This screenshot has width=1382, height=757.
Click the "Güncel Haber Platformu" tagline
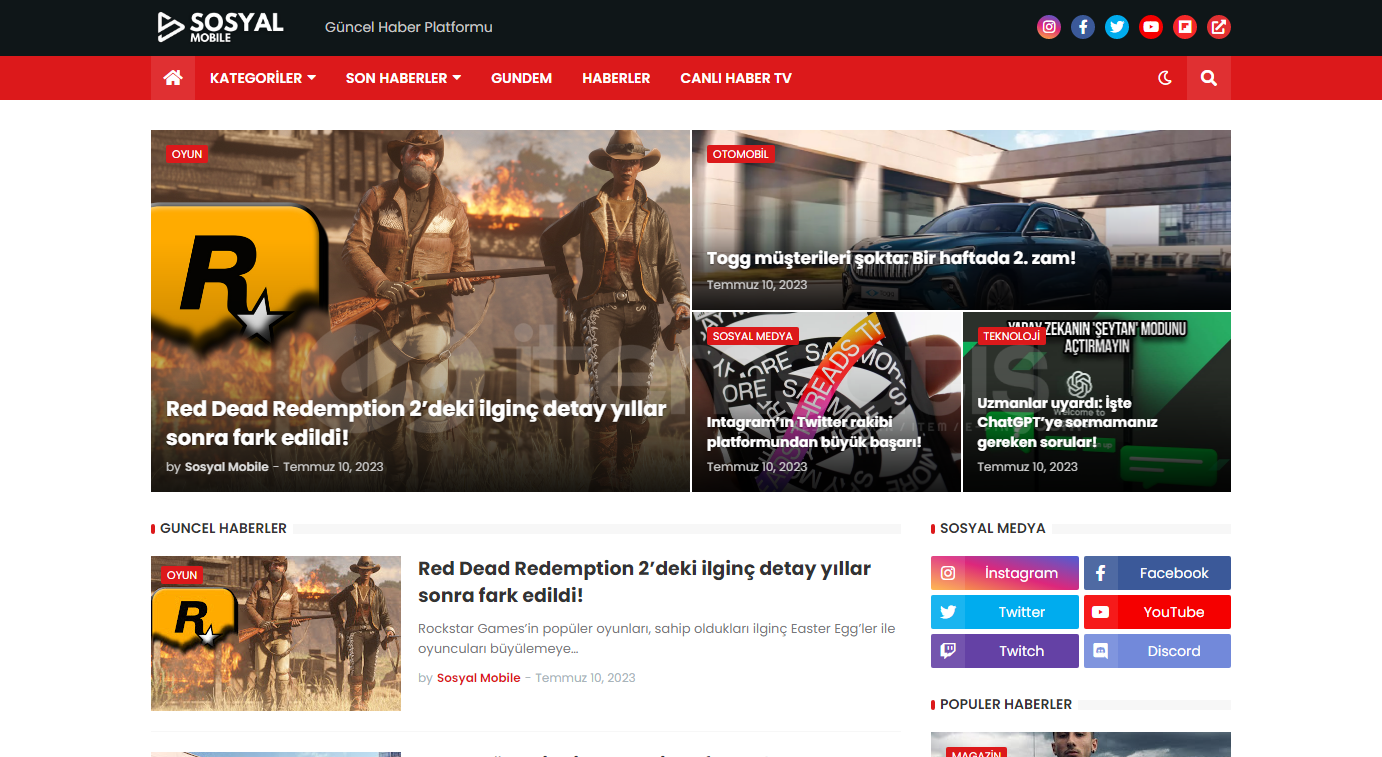[x=409, y=27]
